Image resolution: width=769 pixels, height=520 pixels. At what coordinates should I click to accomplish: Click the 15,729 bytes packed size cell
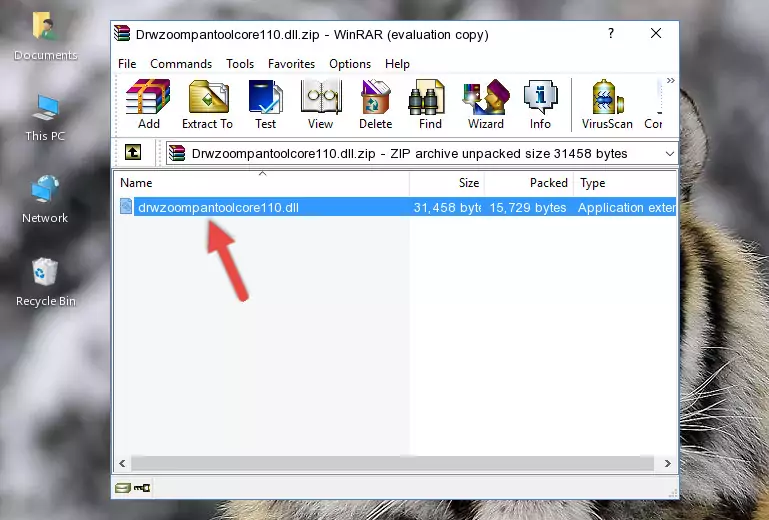click(528, 208)
